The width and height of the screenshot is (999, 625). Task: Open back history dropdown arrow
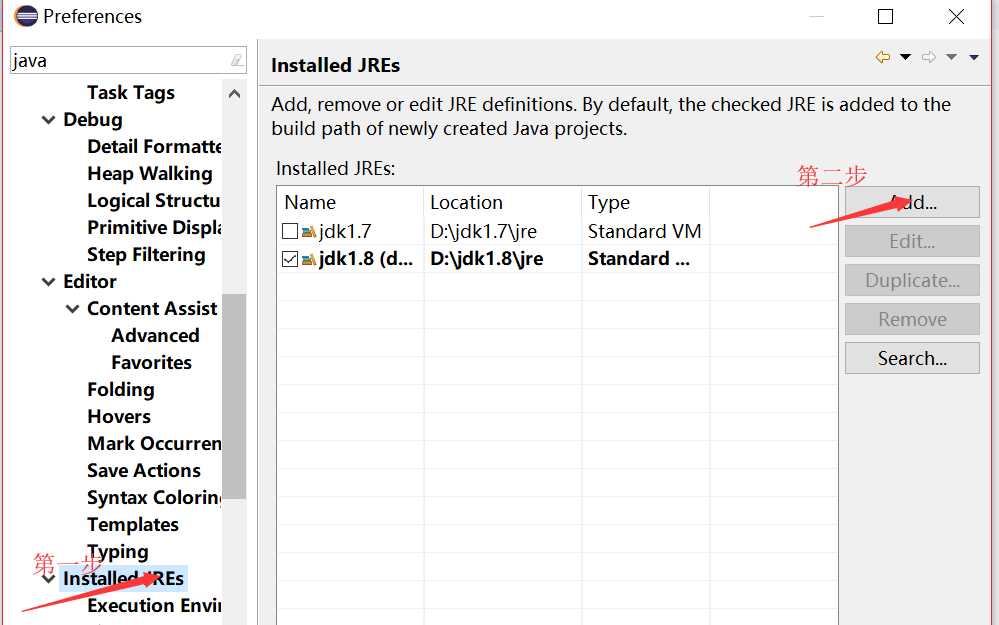coord(905,57)
